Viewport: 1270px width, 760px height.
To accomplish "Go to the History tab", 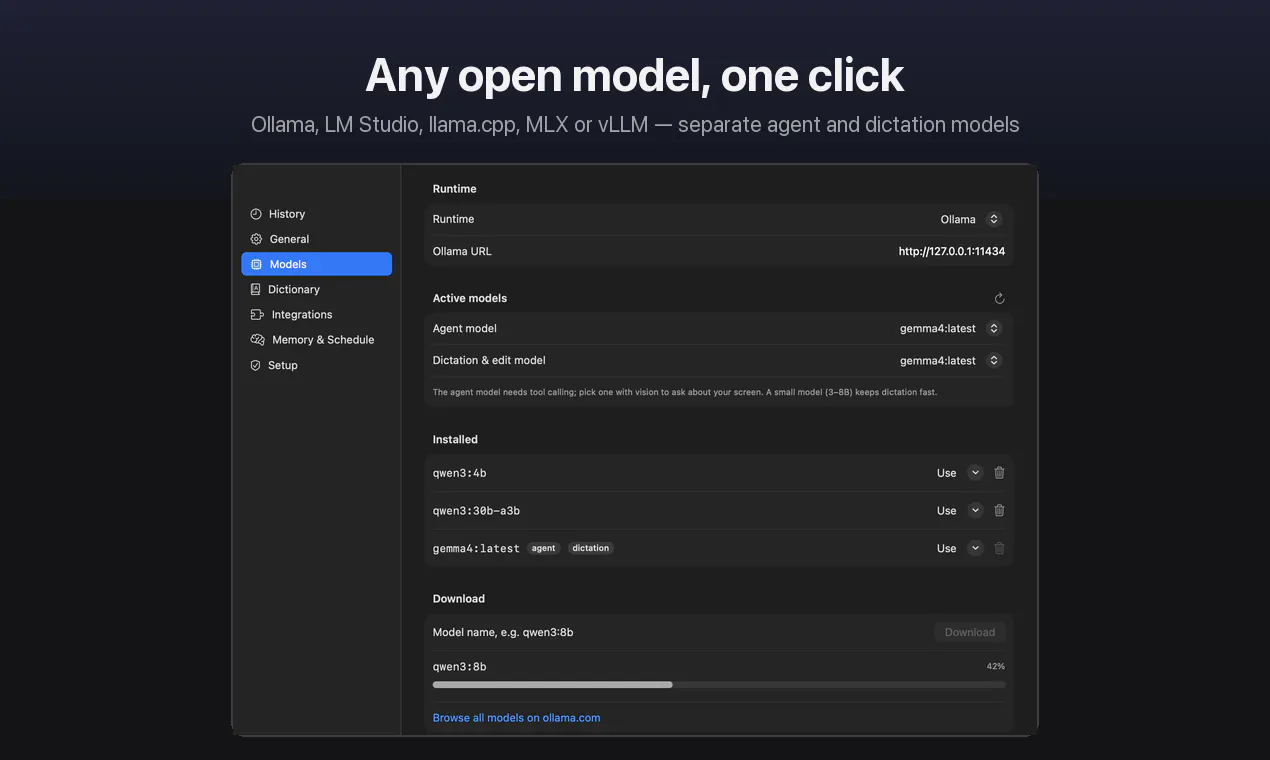I will point(316,214).
